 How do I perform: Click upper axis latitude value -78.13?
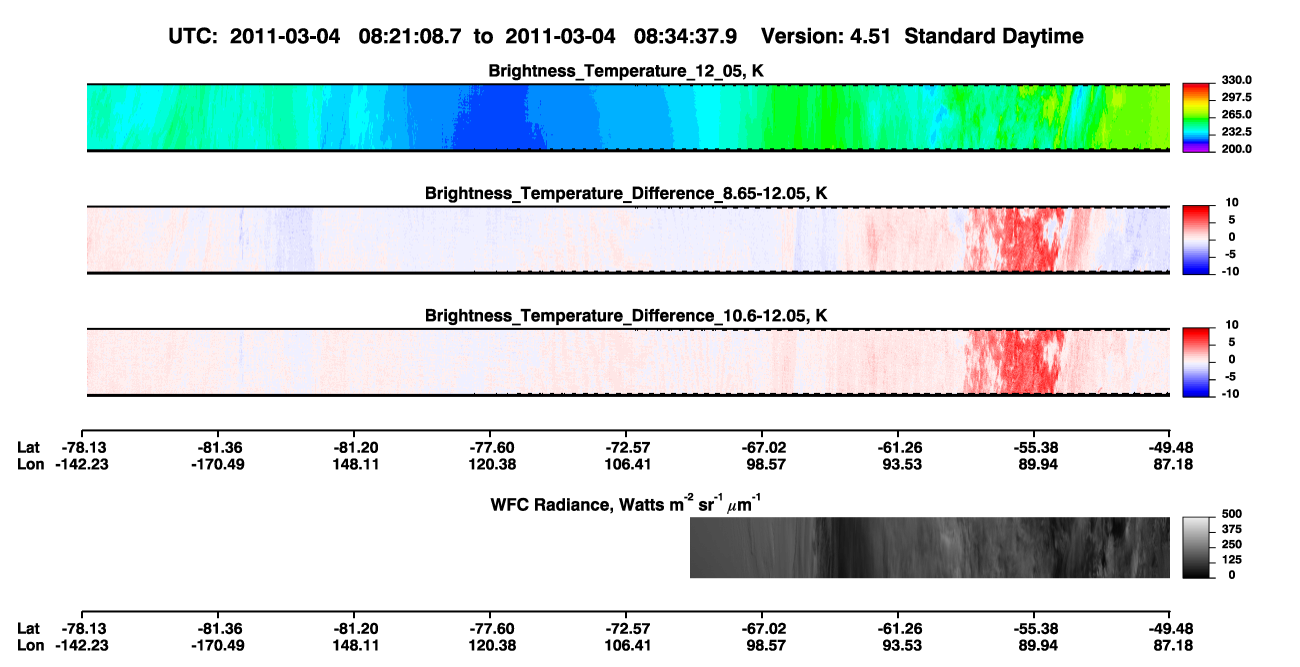pyautogui.click(x=82, y=447)
